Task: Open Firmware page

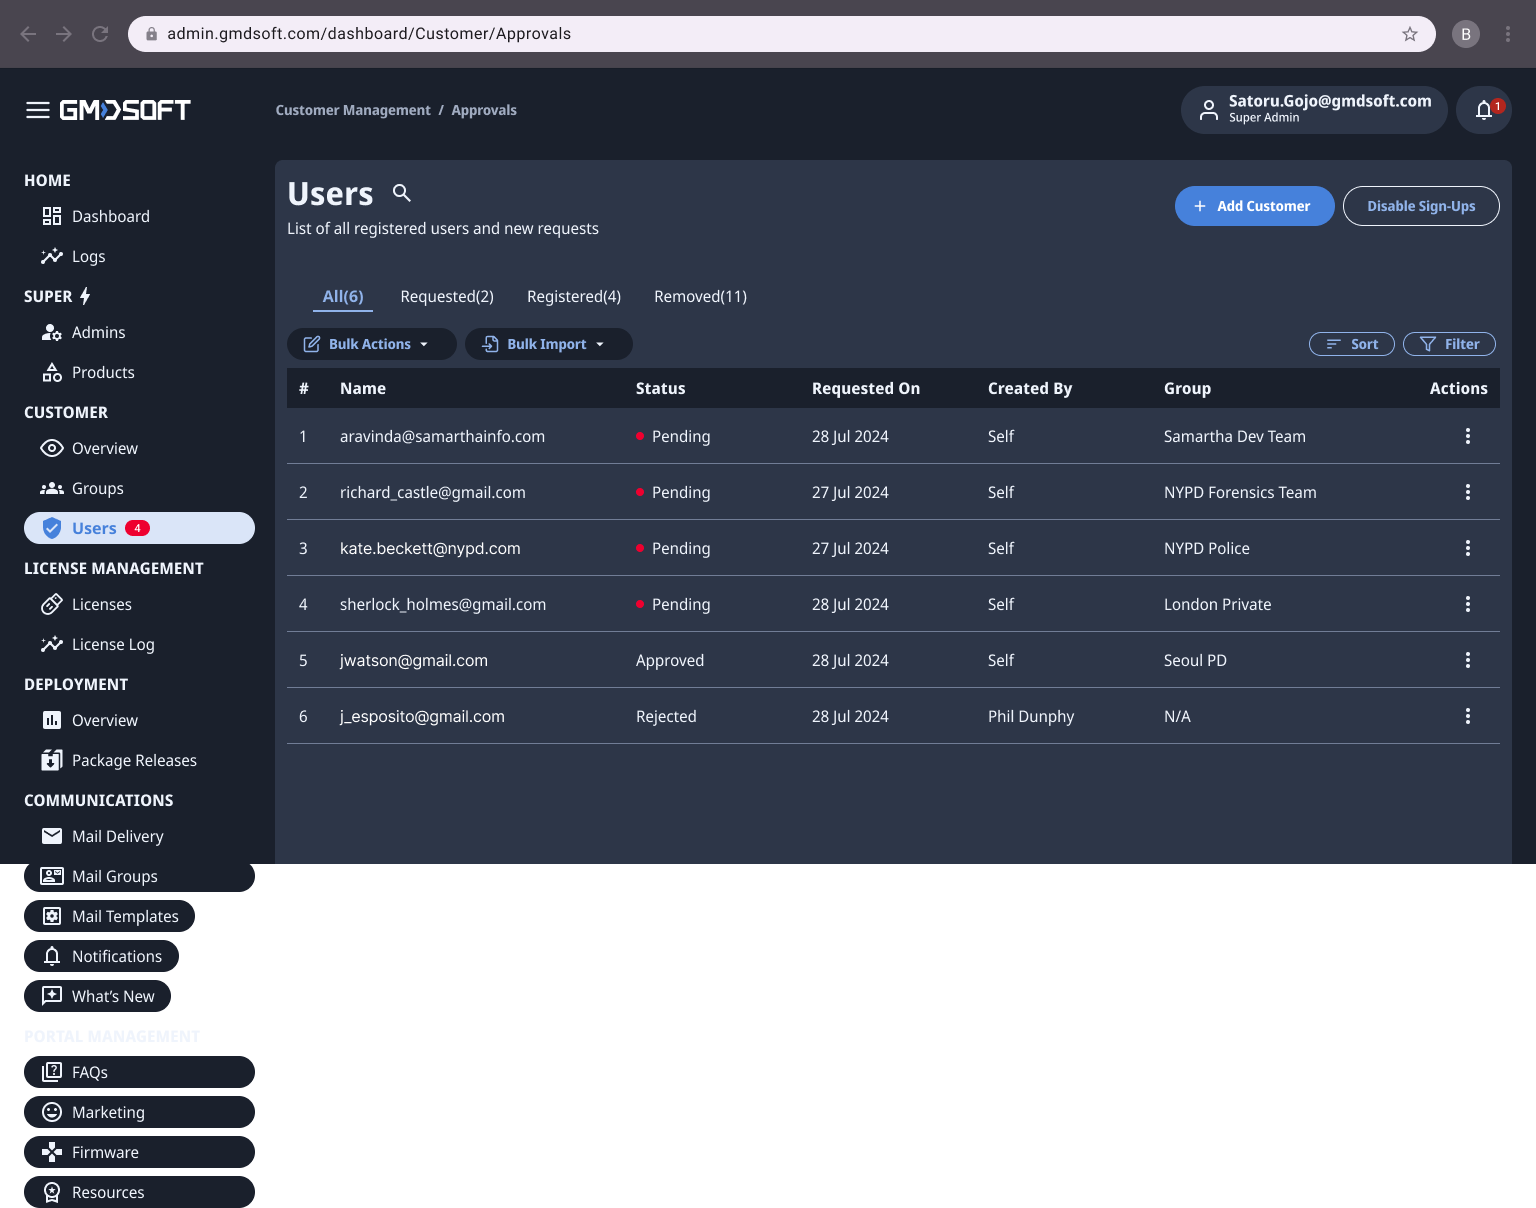Action: 139,1152
